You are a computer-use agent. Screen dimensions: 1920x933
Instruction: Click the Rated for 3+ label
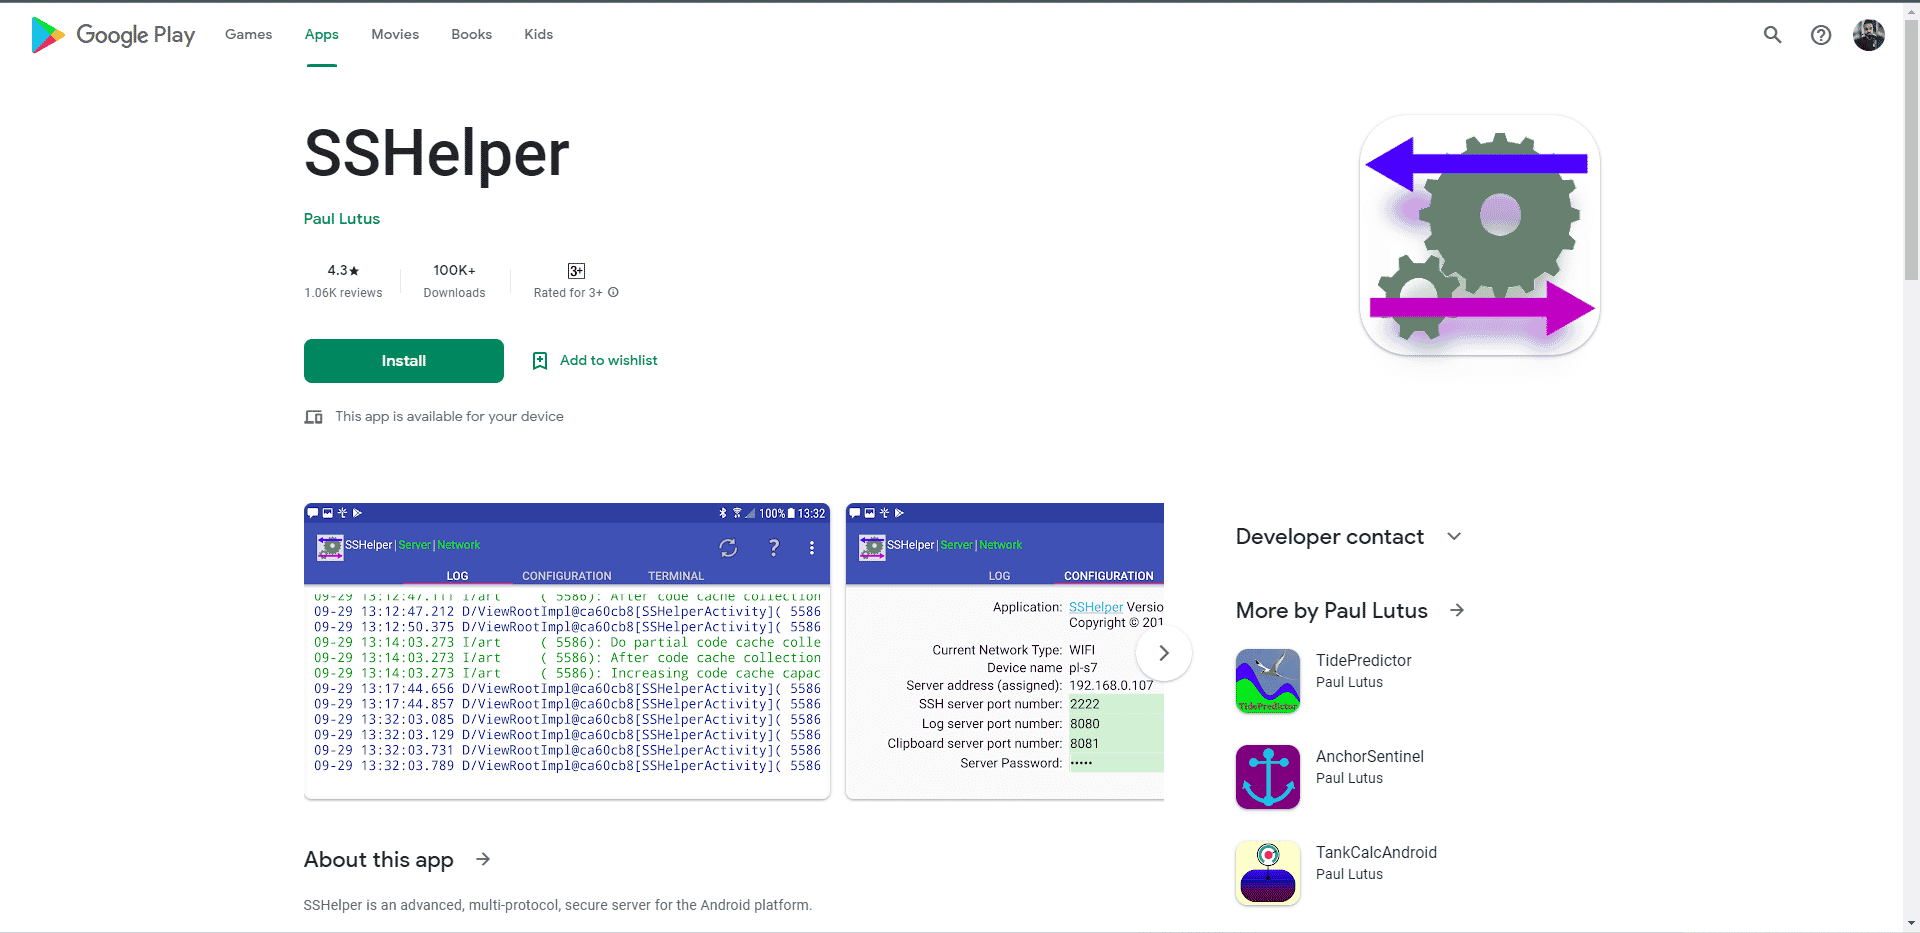pos(568,293)
